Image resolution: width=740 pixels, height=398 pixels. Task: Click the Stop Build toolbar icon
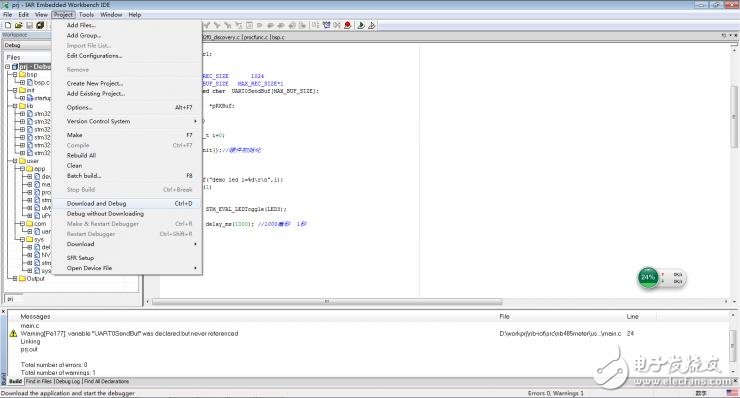(x=337, y=25)
